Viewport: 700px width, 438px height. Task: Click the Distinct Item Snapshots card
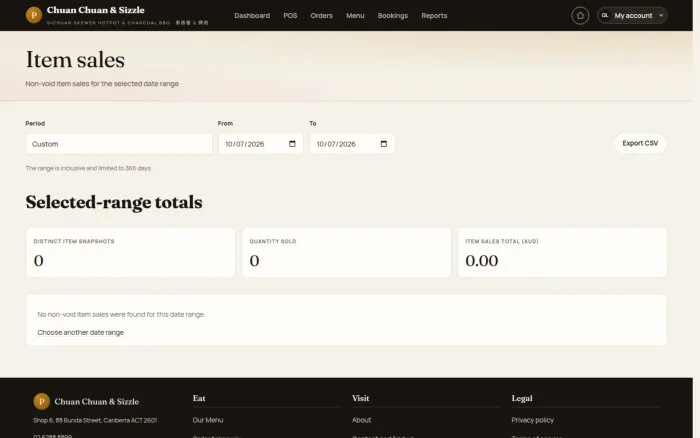coord(130,253)
